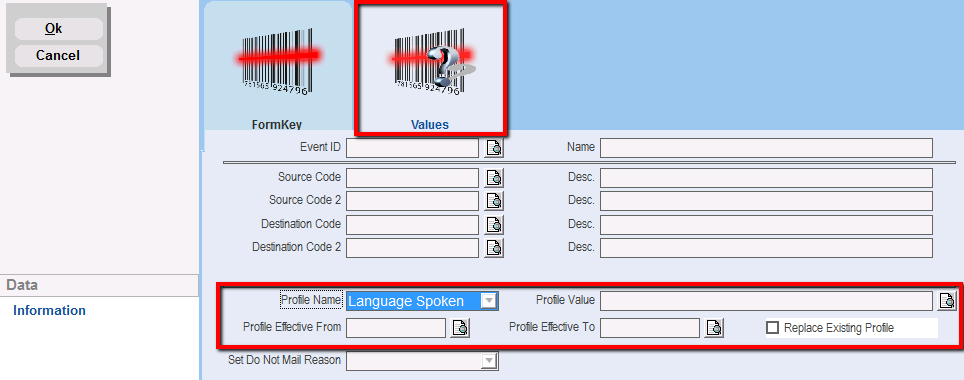Focus the Profile Effective To field
The width and height of the screenshot is (964, 380).
[650, 328]
